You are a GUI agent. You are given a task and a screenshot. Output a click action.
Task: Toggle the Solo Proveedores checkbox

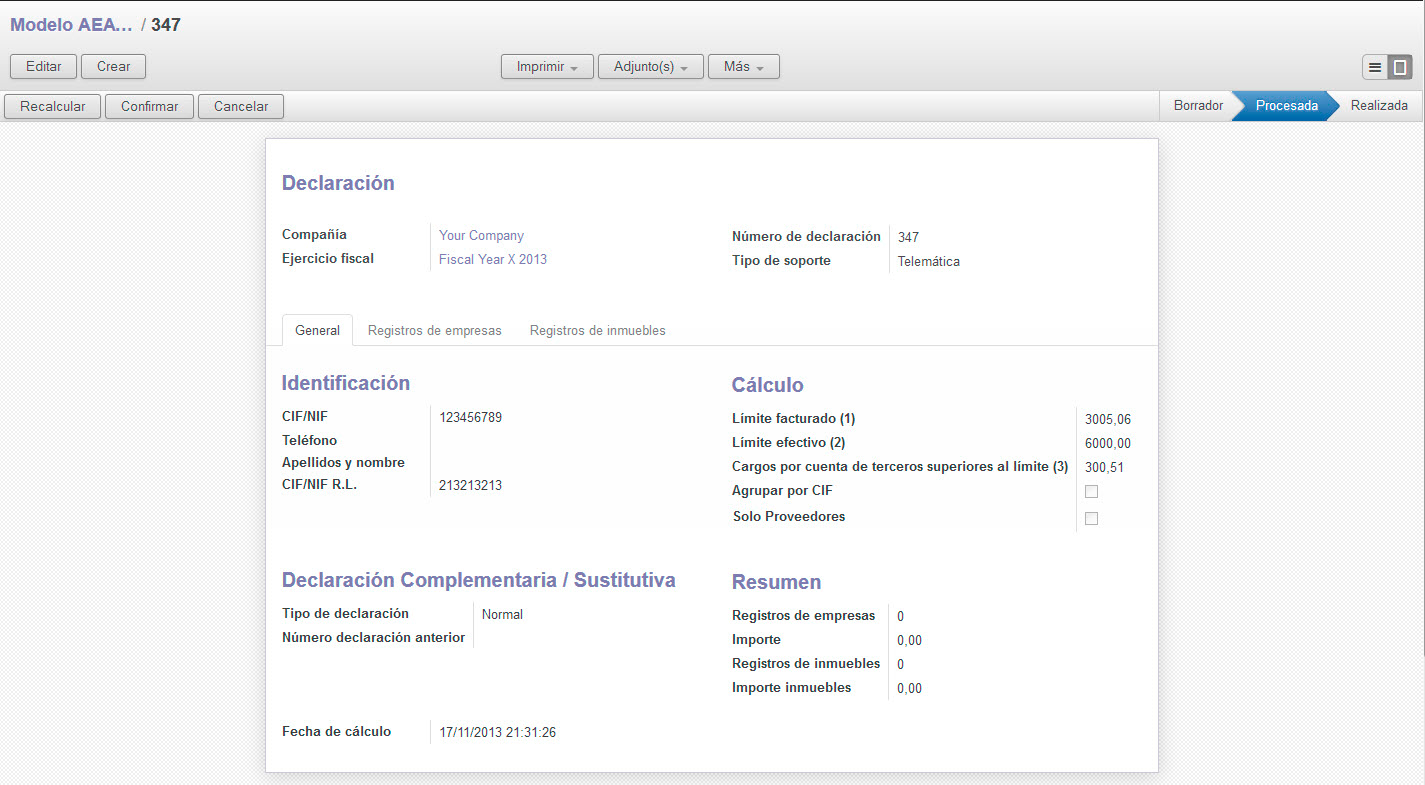(1091, 518)
